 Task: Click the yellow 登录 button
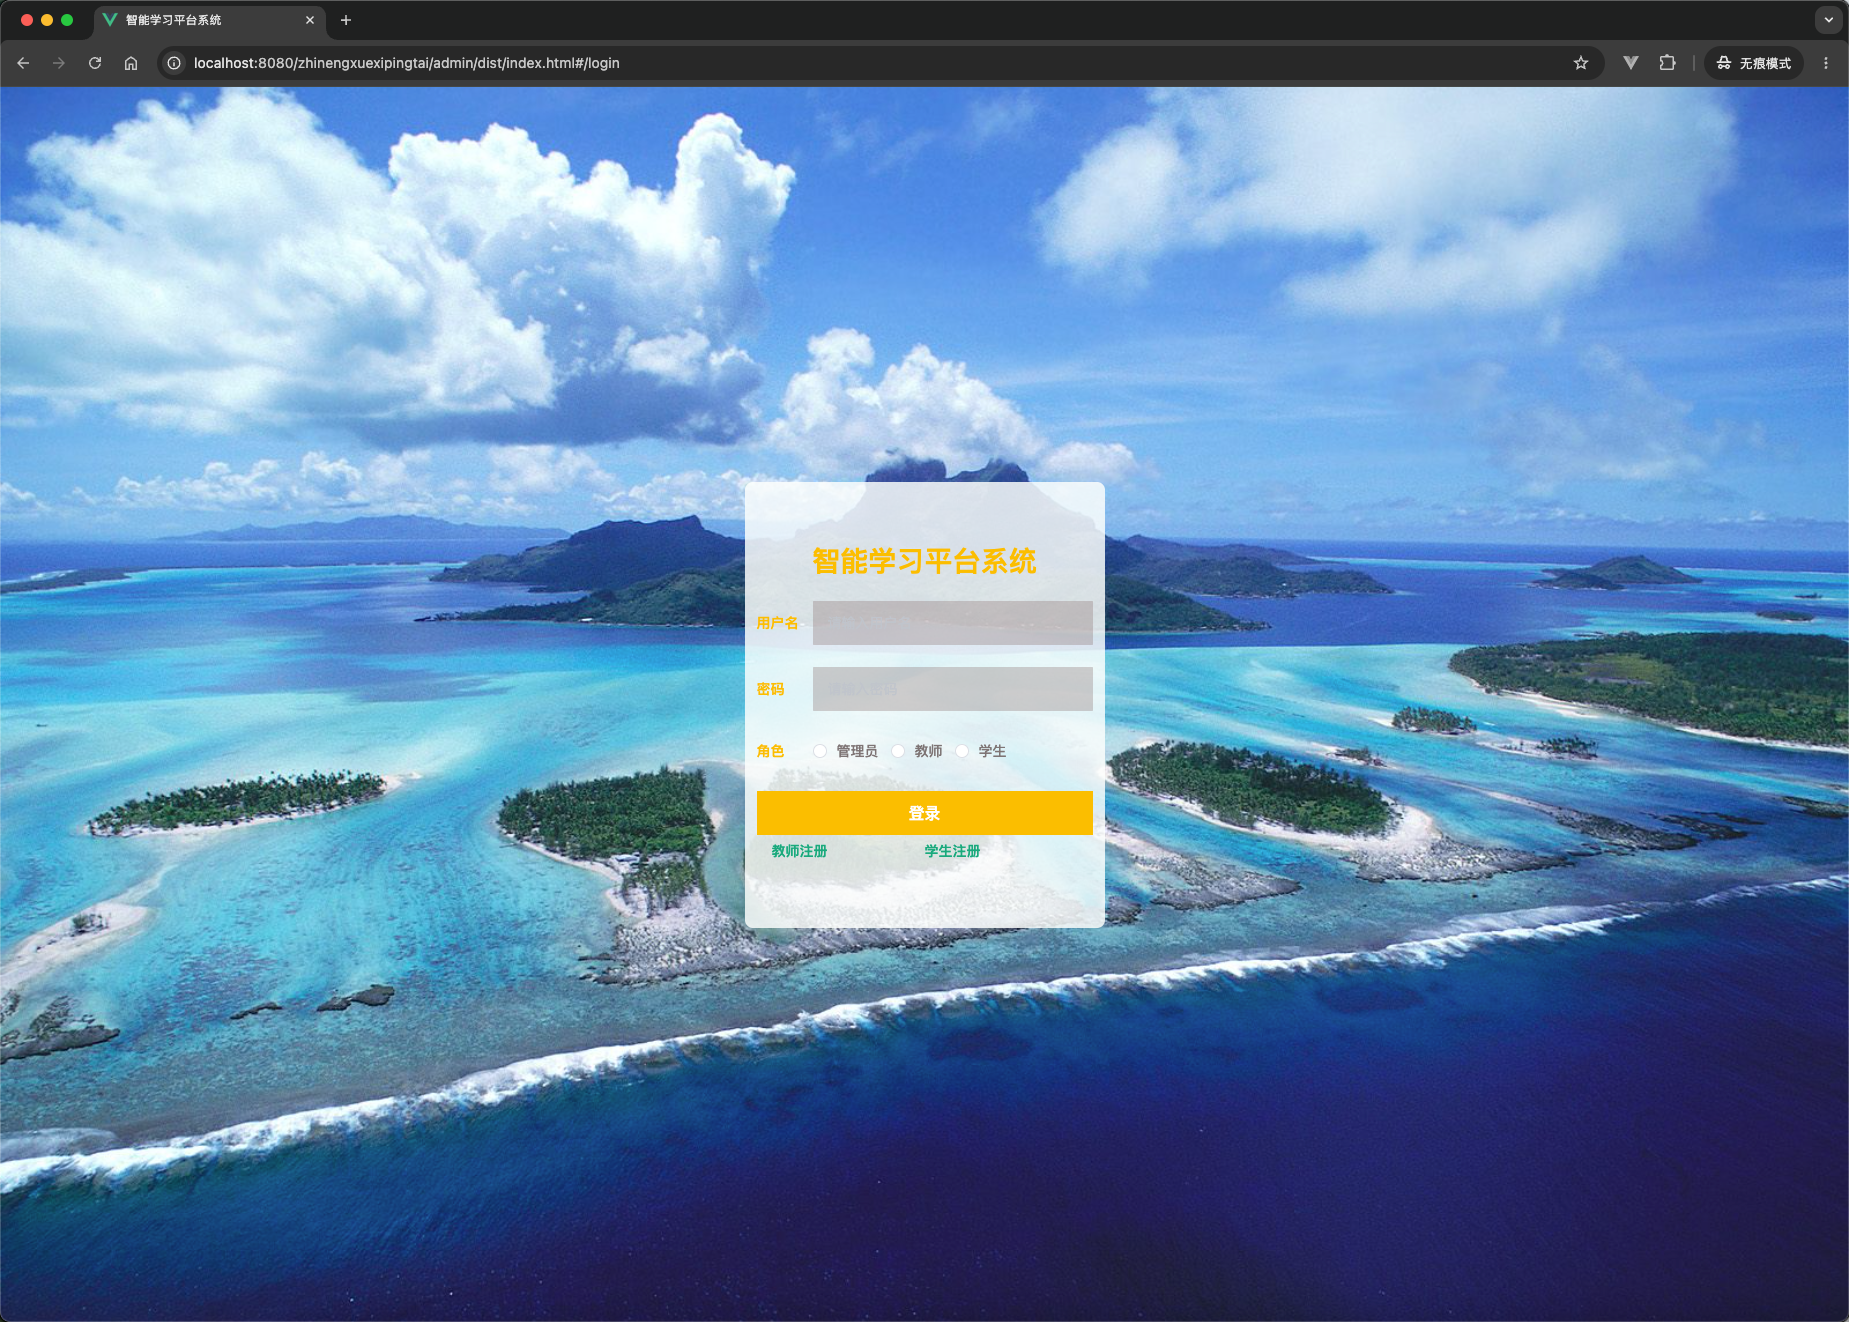click(x=924, y=813)
